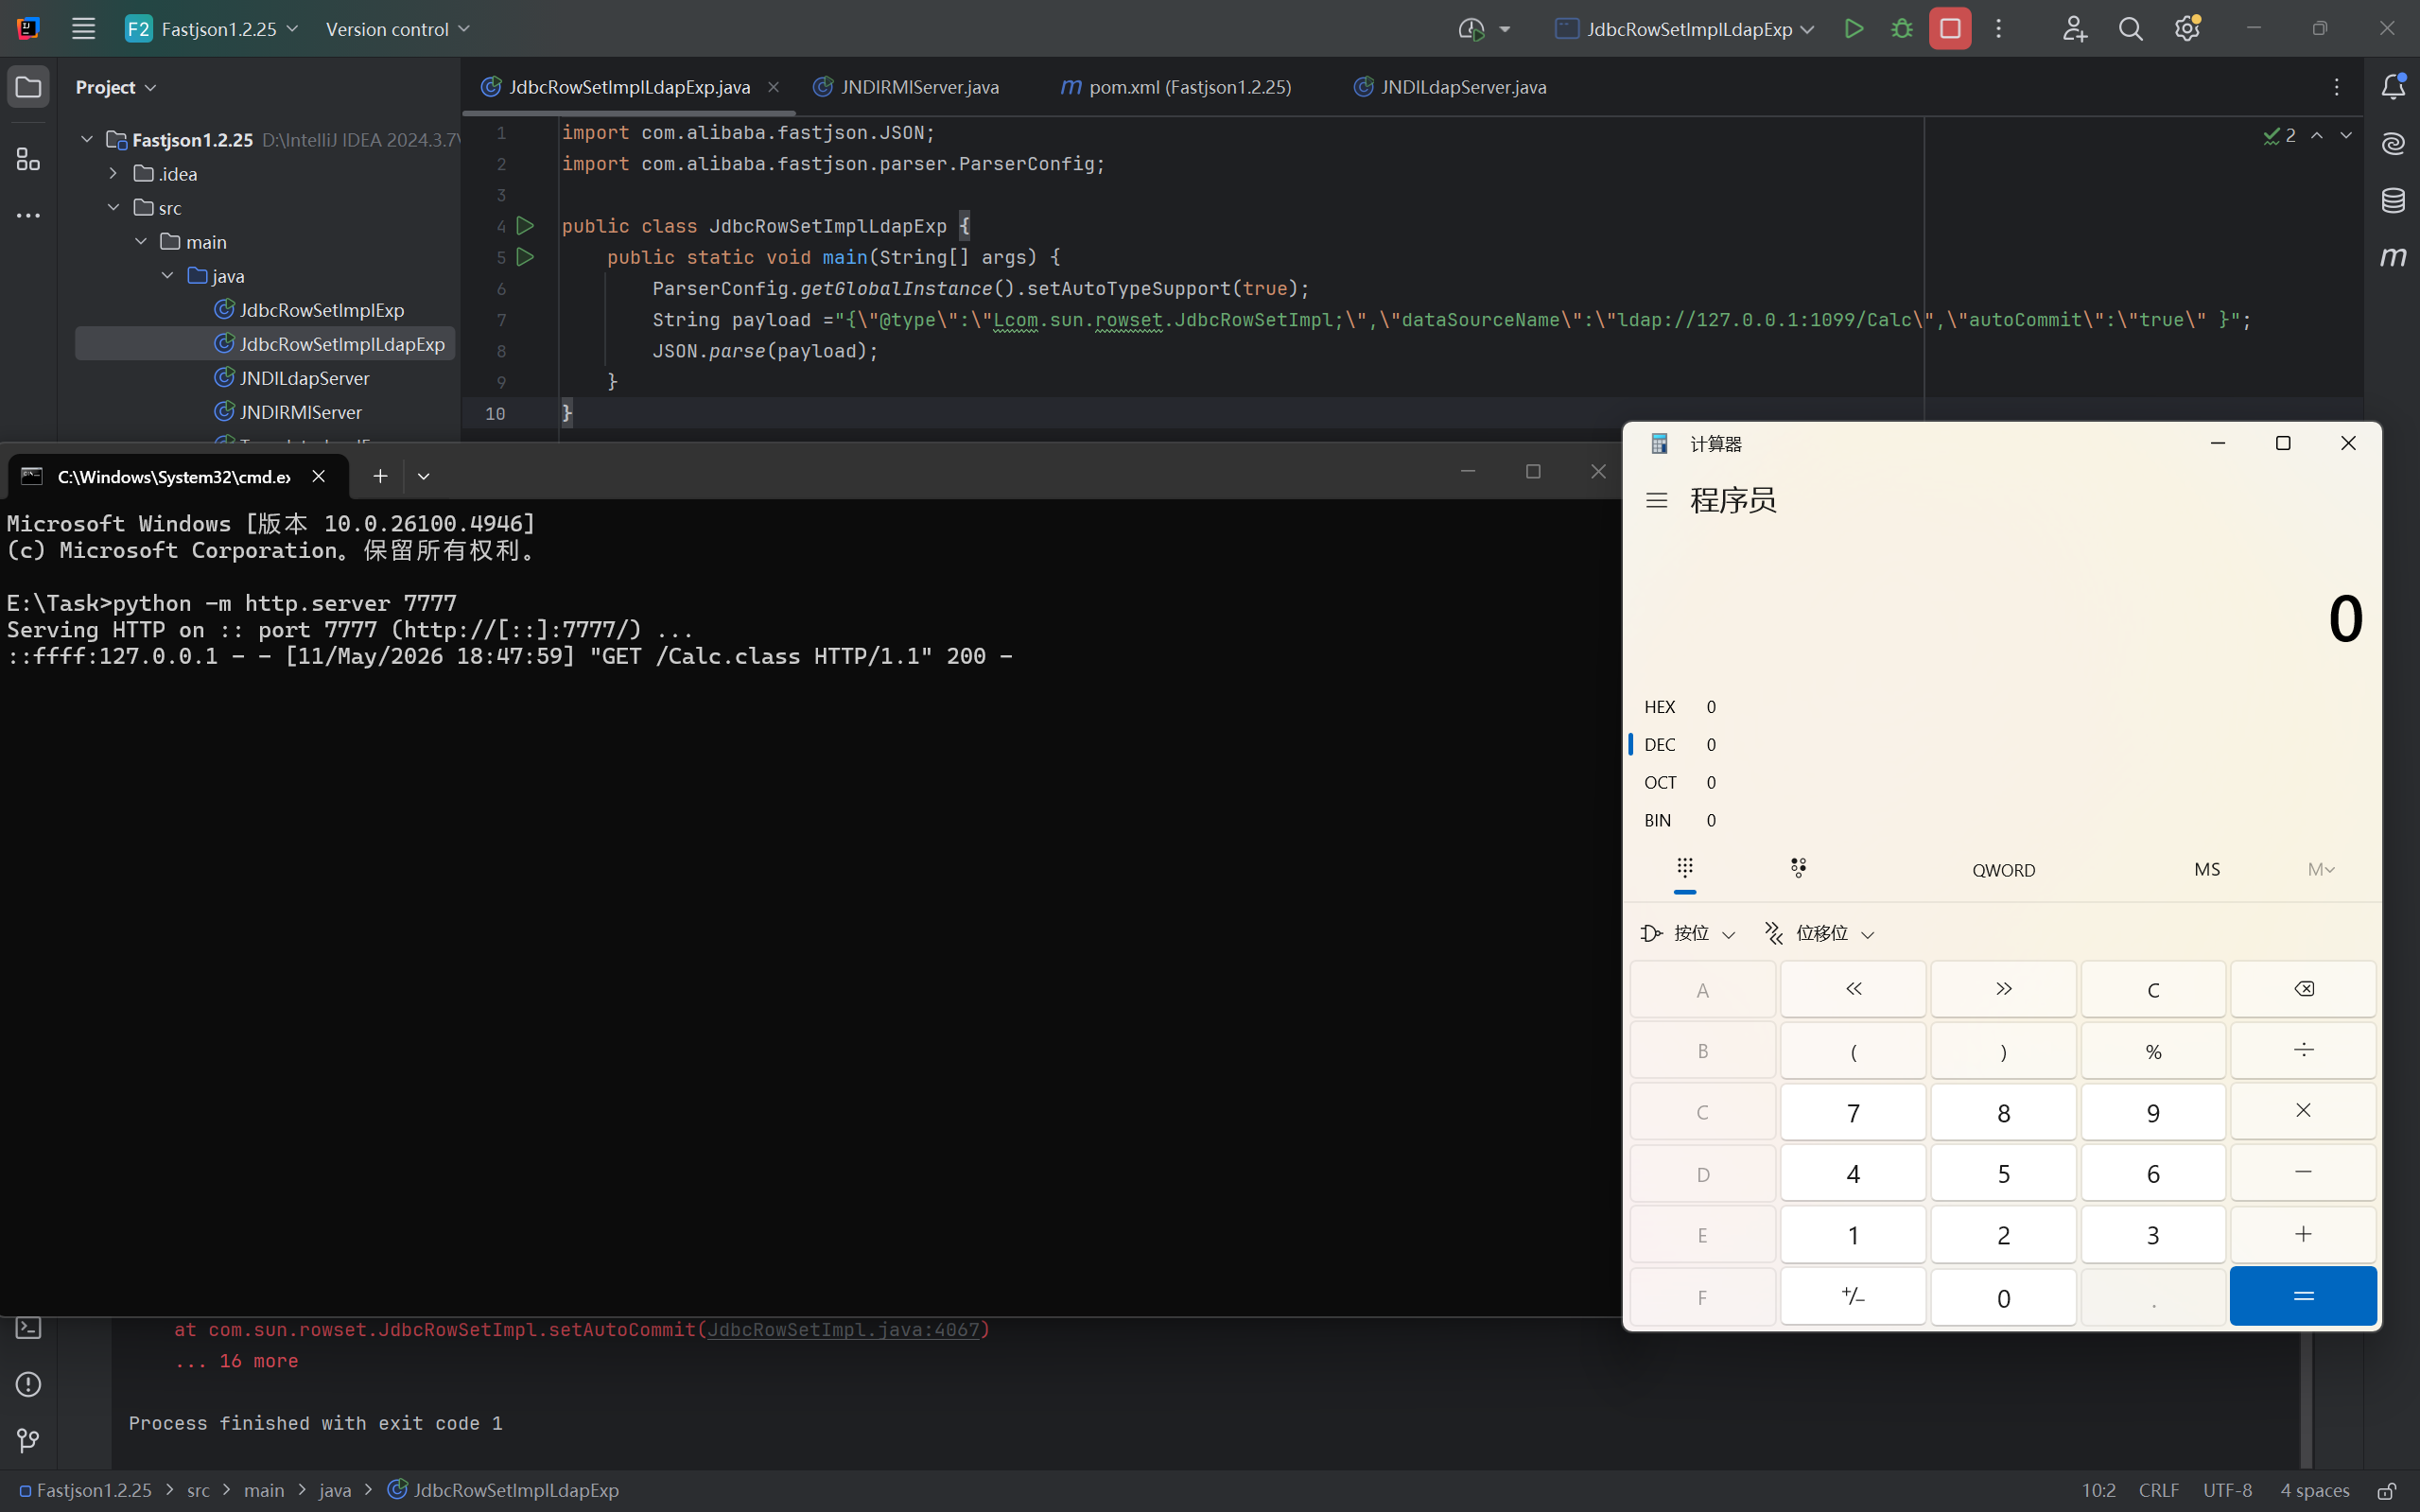This screenshot has height=1512, width=2420.
Task: Click the Calculator MS memory store button
Action: (x=2207, y=869)
